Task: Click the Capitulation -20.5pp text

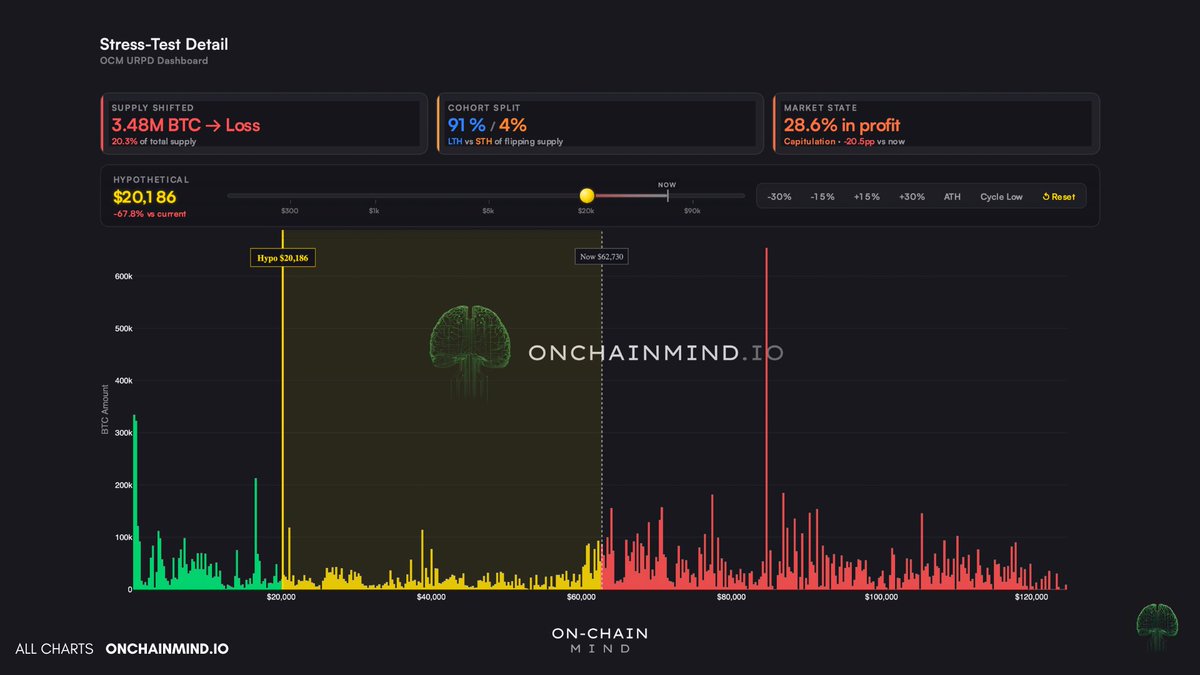Action: (x=847, y=141)
